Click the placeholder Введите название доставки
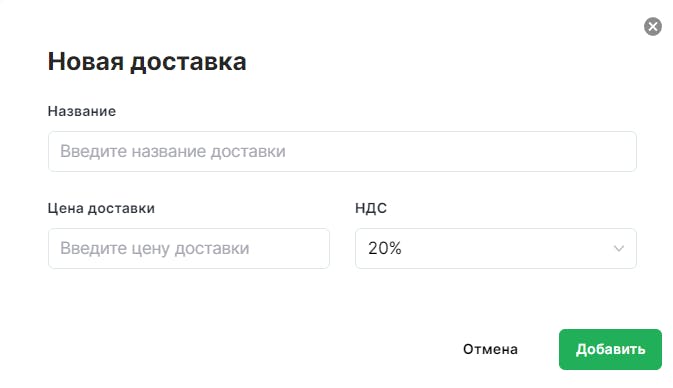The width and height of the screenshot is (673, 388). click(x=173, y=152)
